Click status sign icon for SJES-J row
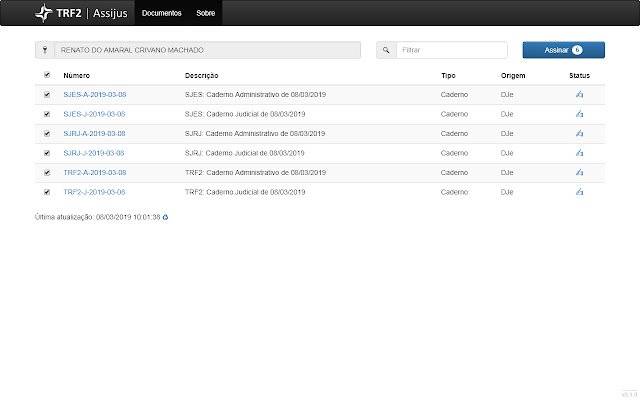The image size is (640, 400). [579, 114]
